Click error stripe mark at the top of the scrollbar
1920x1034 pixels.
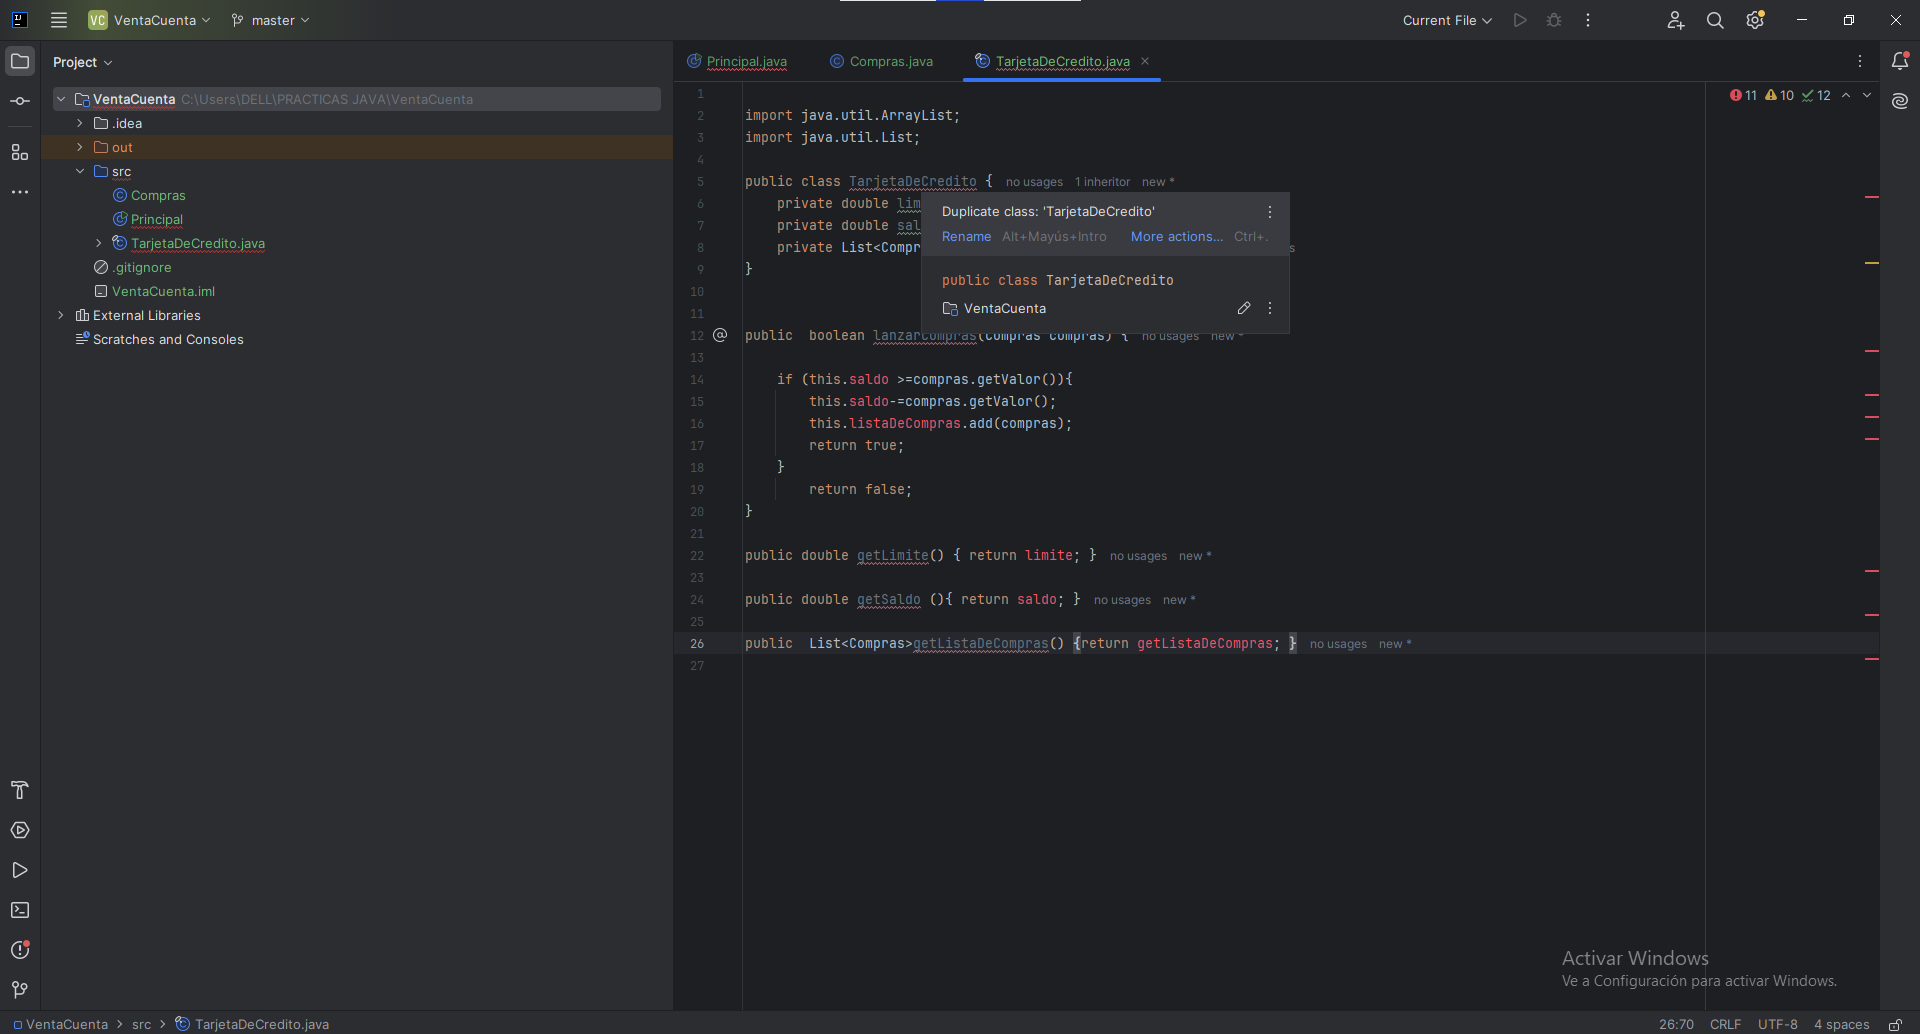click(1872, 197)
